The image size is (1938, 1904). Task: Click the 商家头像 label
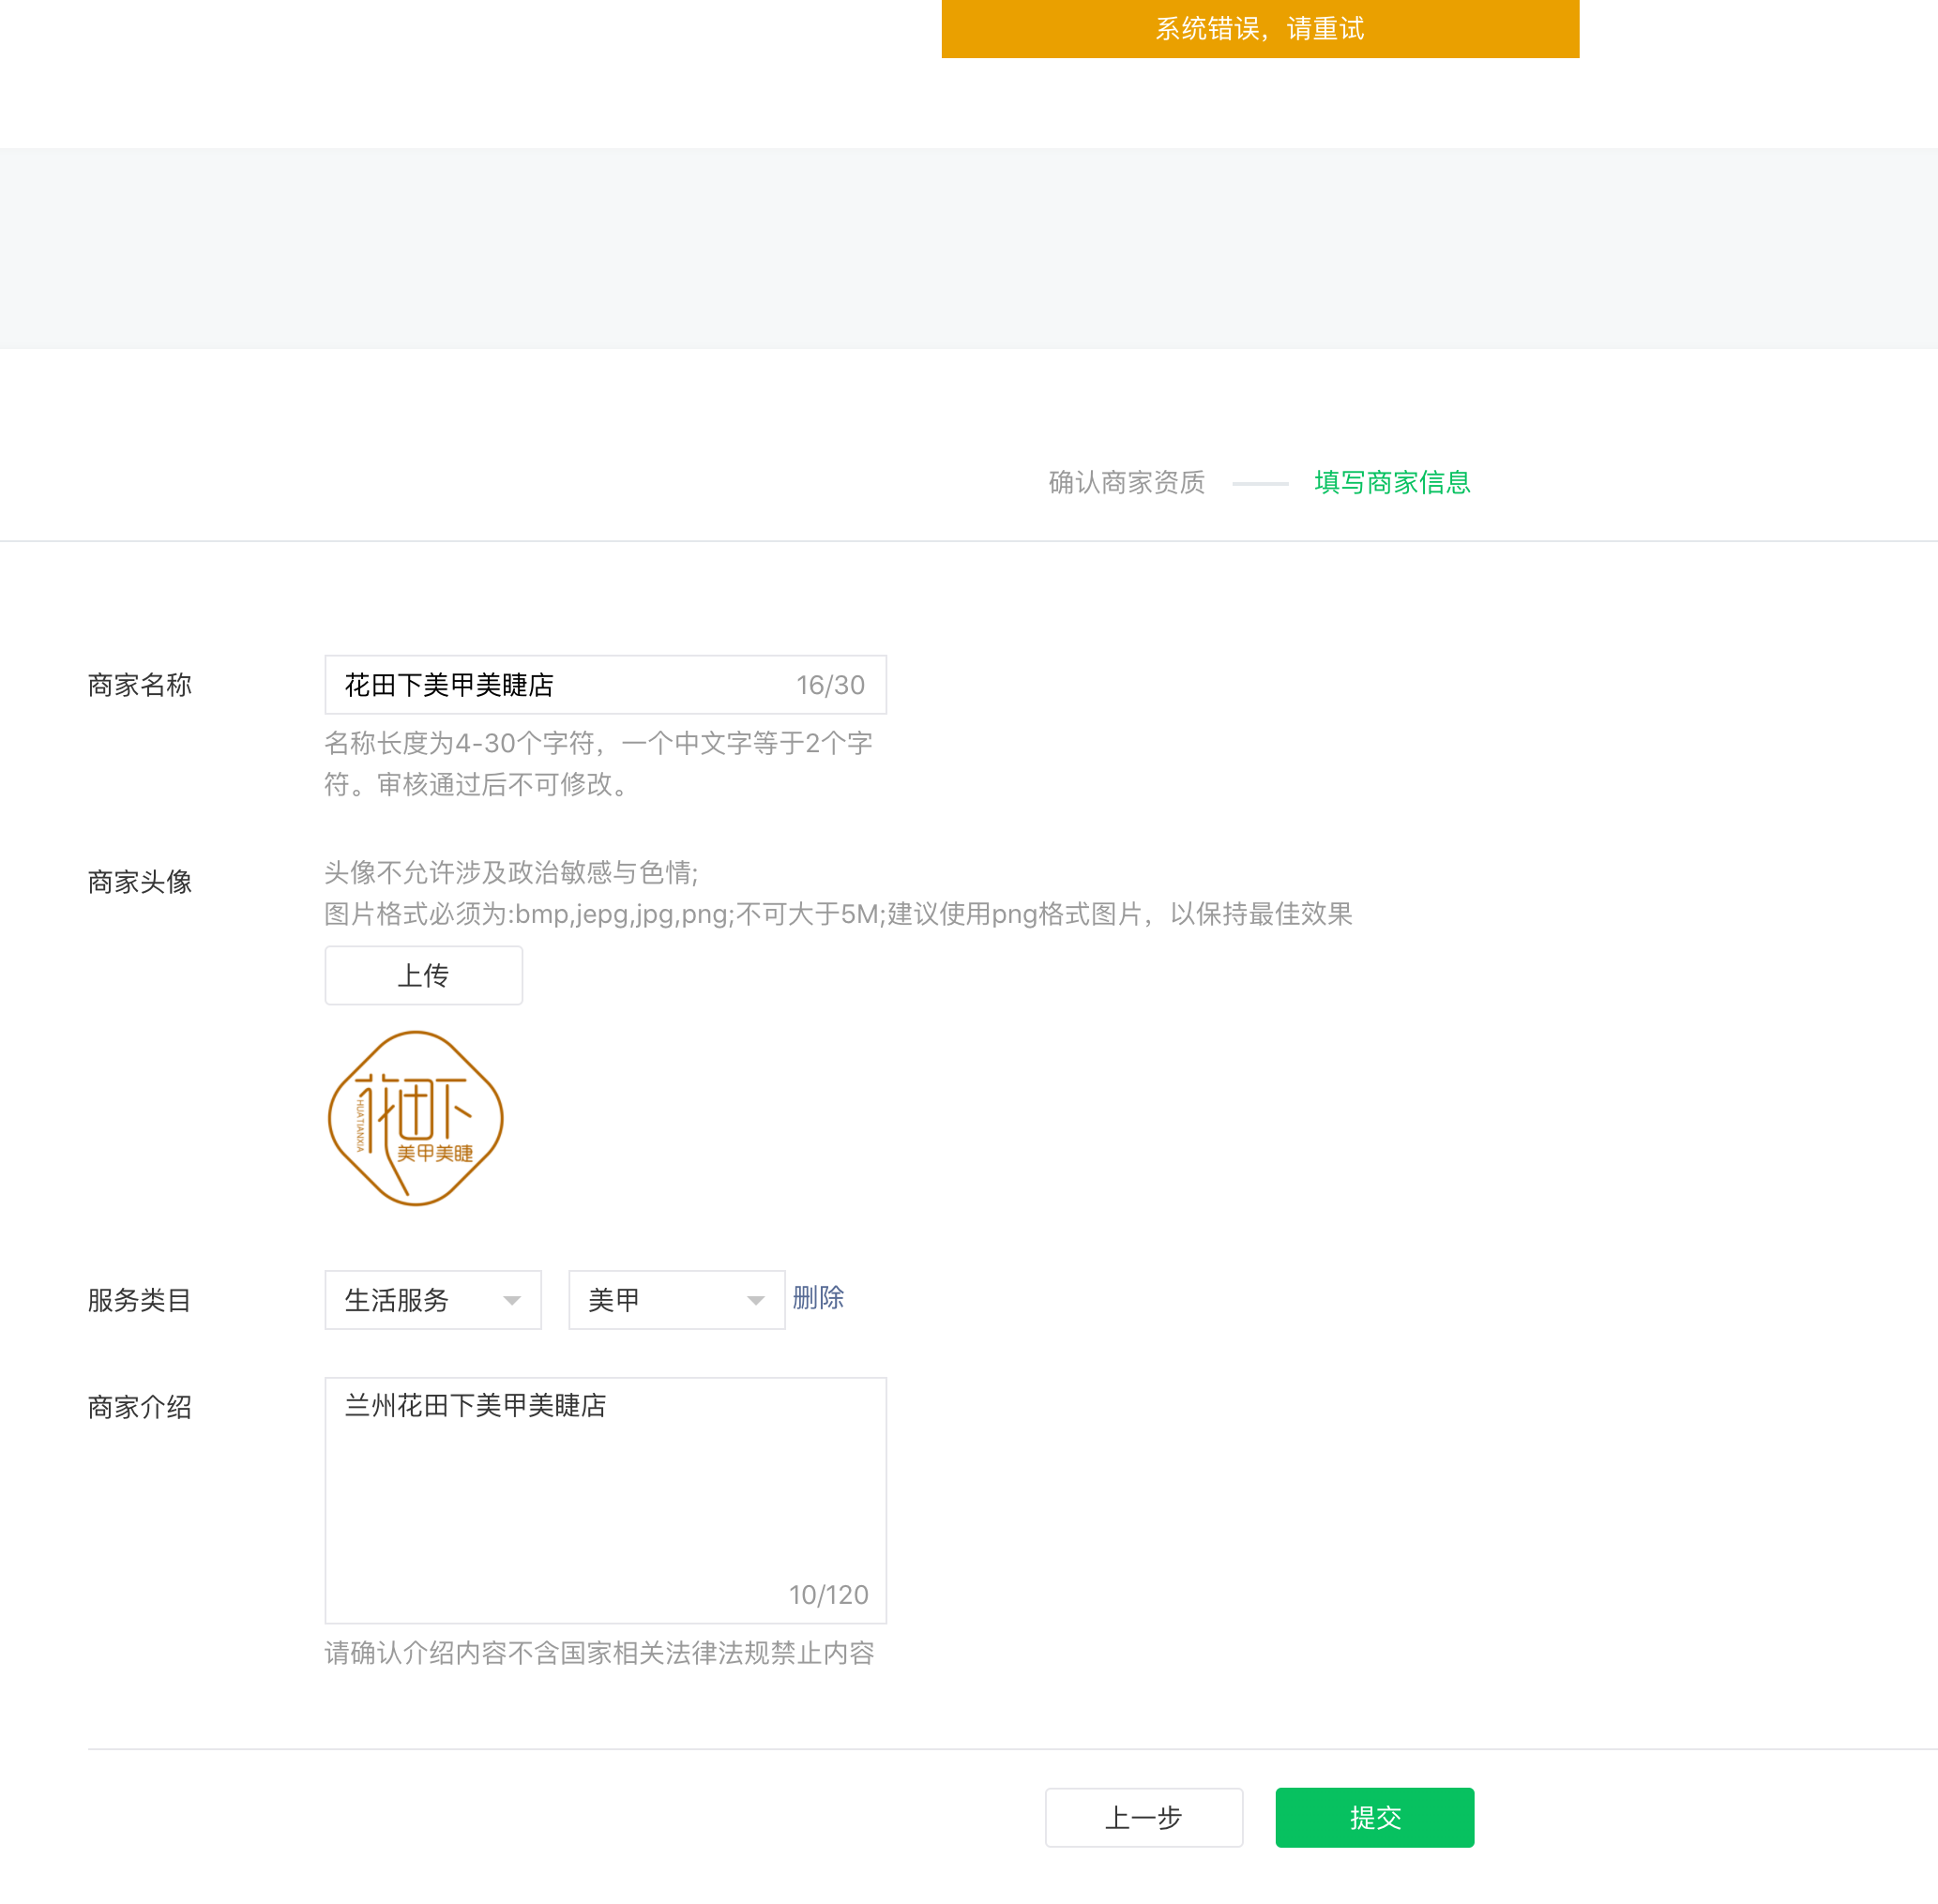(x=140, y=881)
